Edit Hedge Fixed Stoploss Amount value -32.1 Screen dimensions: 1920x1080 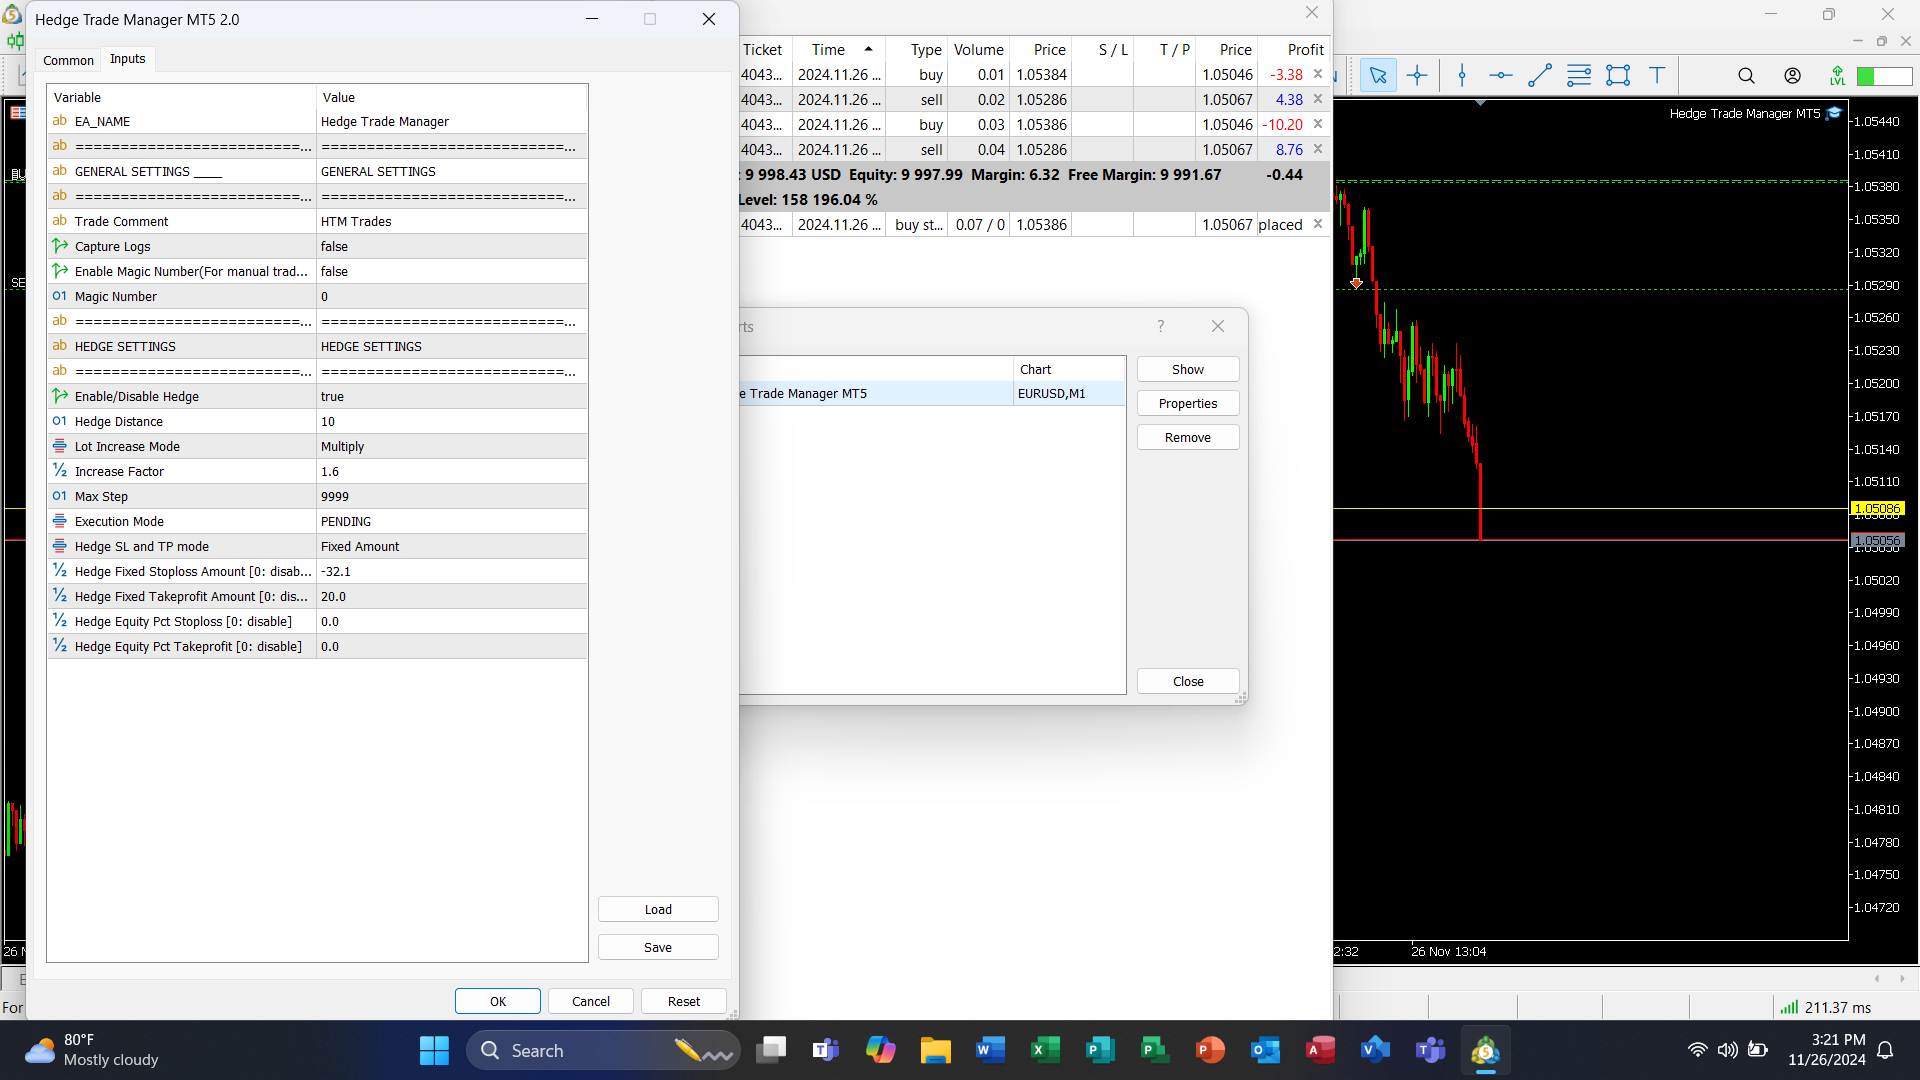(x=452, y=571)
